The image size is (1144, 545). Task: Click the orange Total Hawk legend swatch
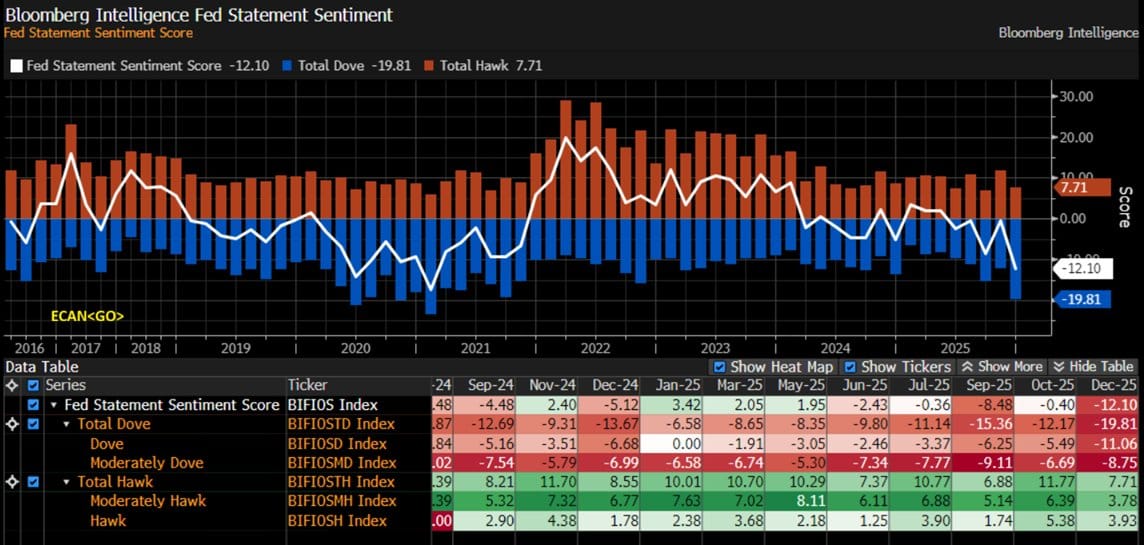(429, 66)
